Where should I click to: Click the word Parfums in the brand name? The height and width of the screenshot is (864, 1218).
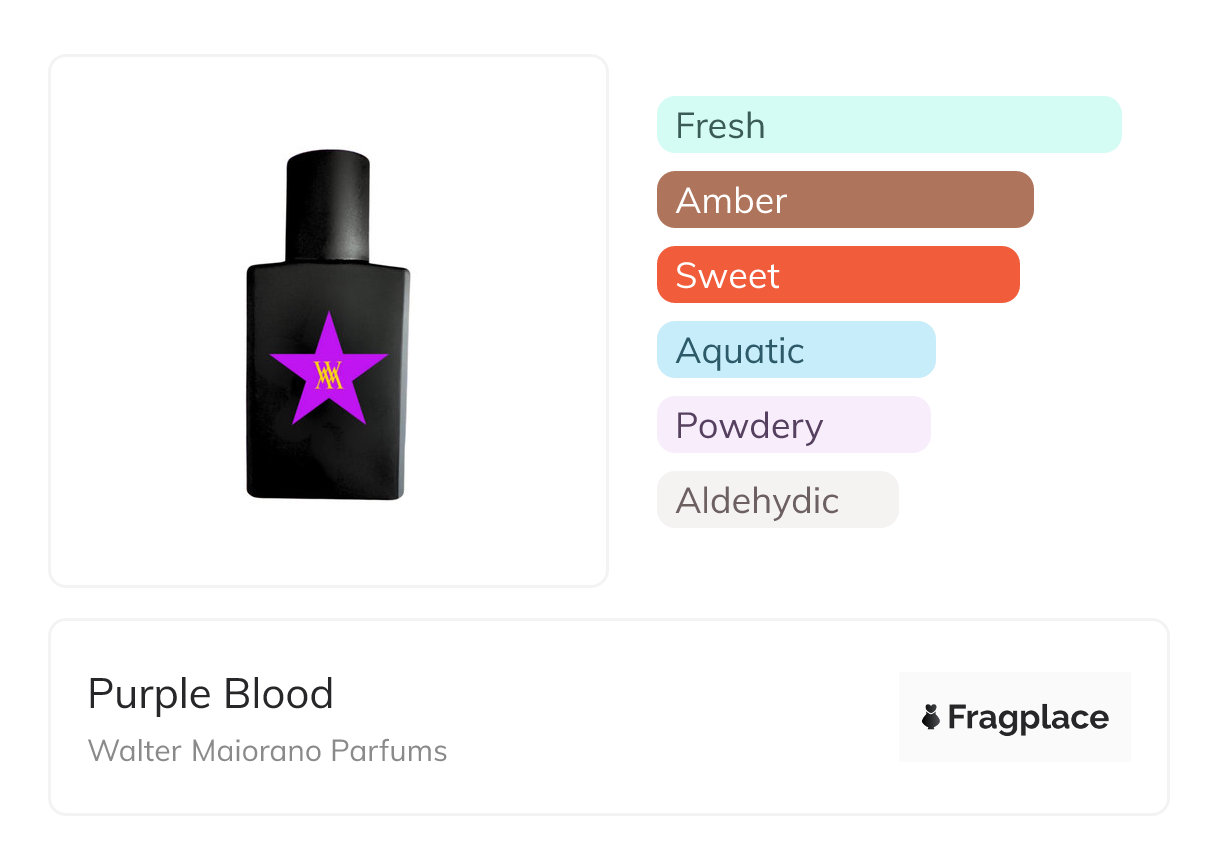pyautogui.click(x=398, y=750)
